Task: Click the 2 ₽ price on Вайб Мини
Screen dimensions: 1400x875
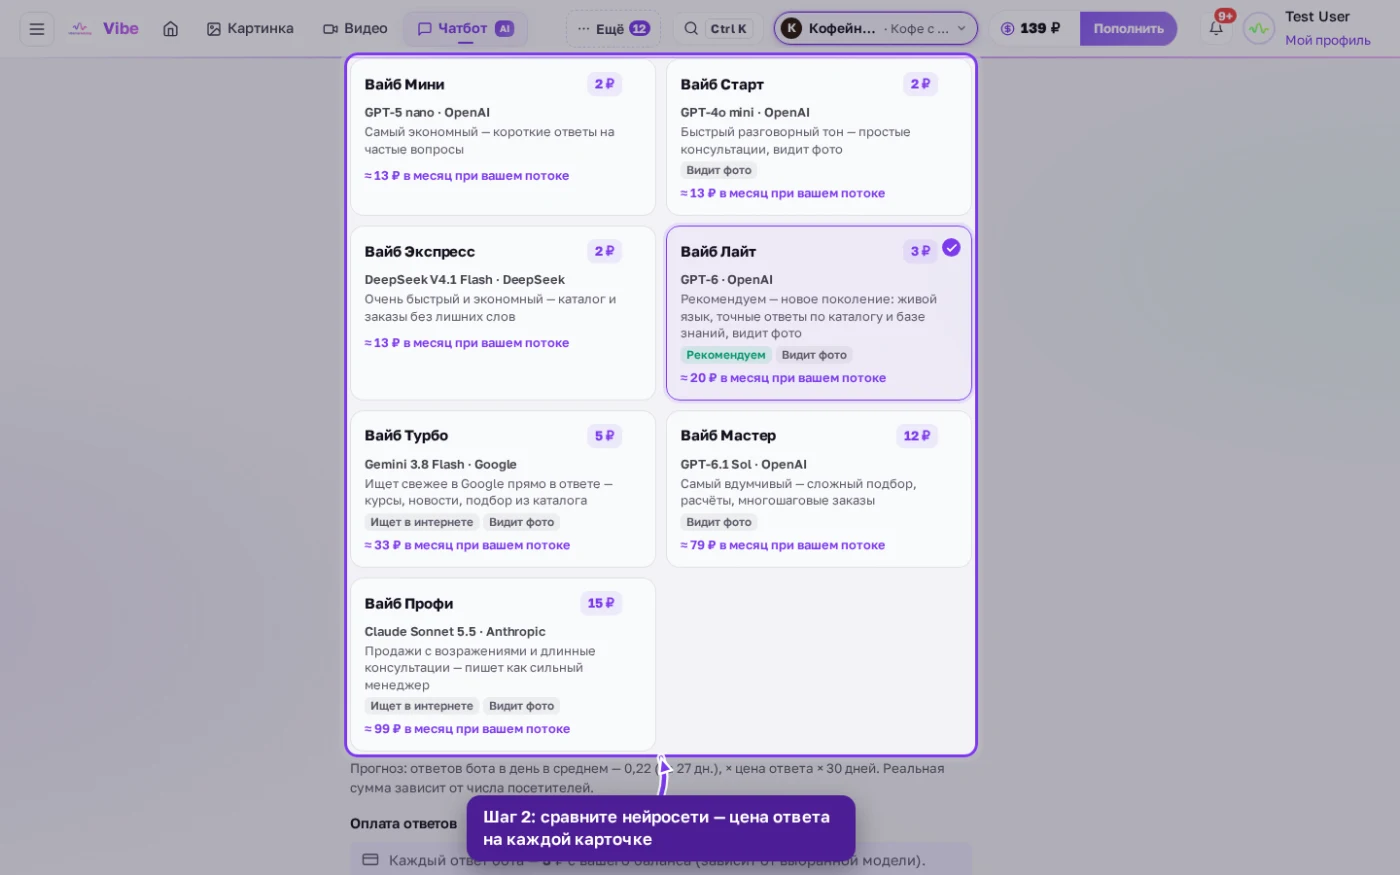Action: coord(604,84)
